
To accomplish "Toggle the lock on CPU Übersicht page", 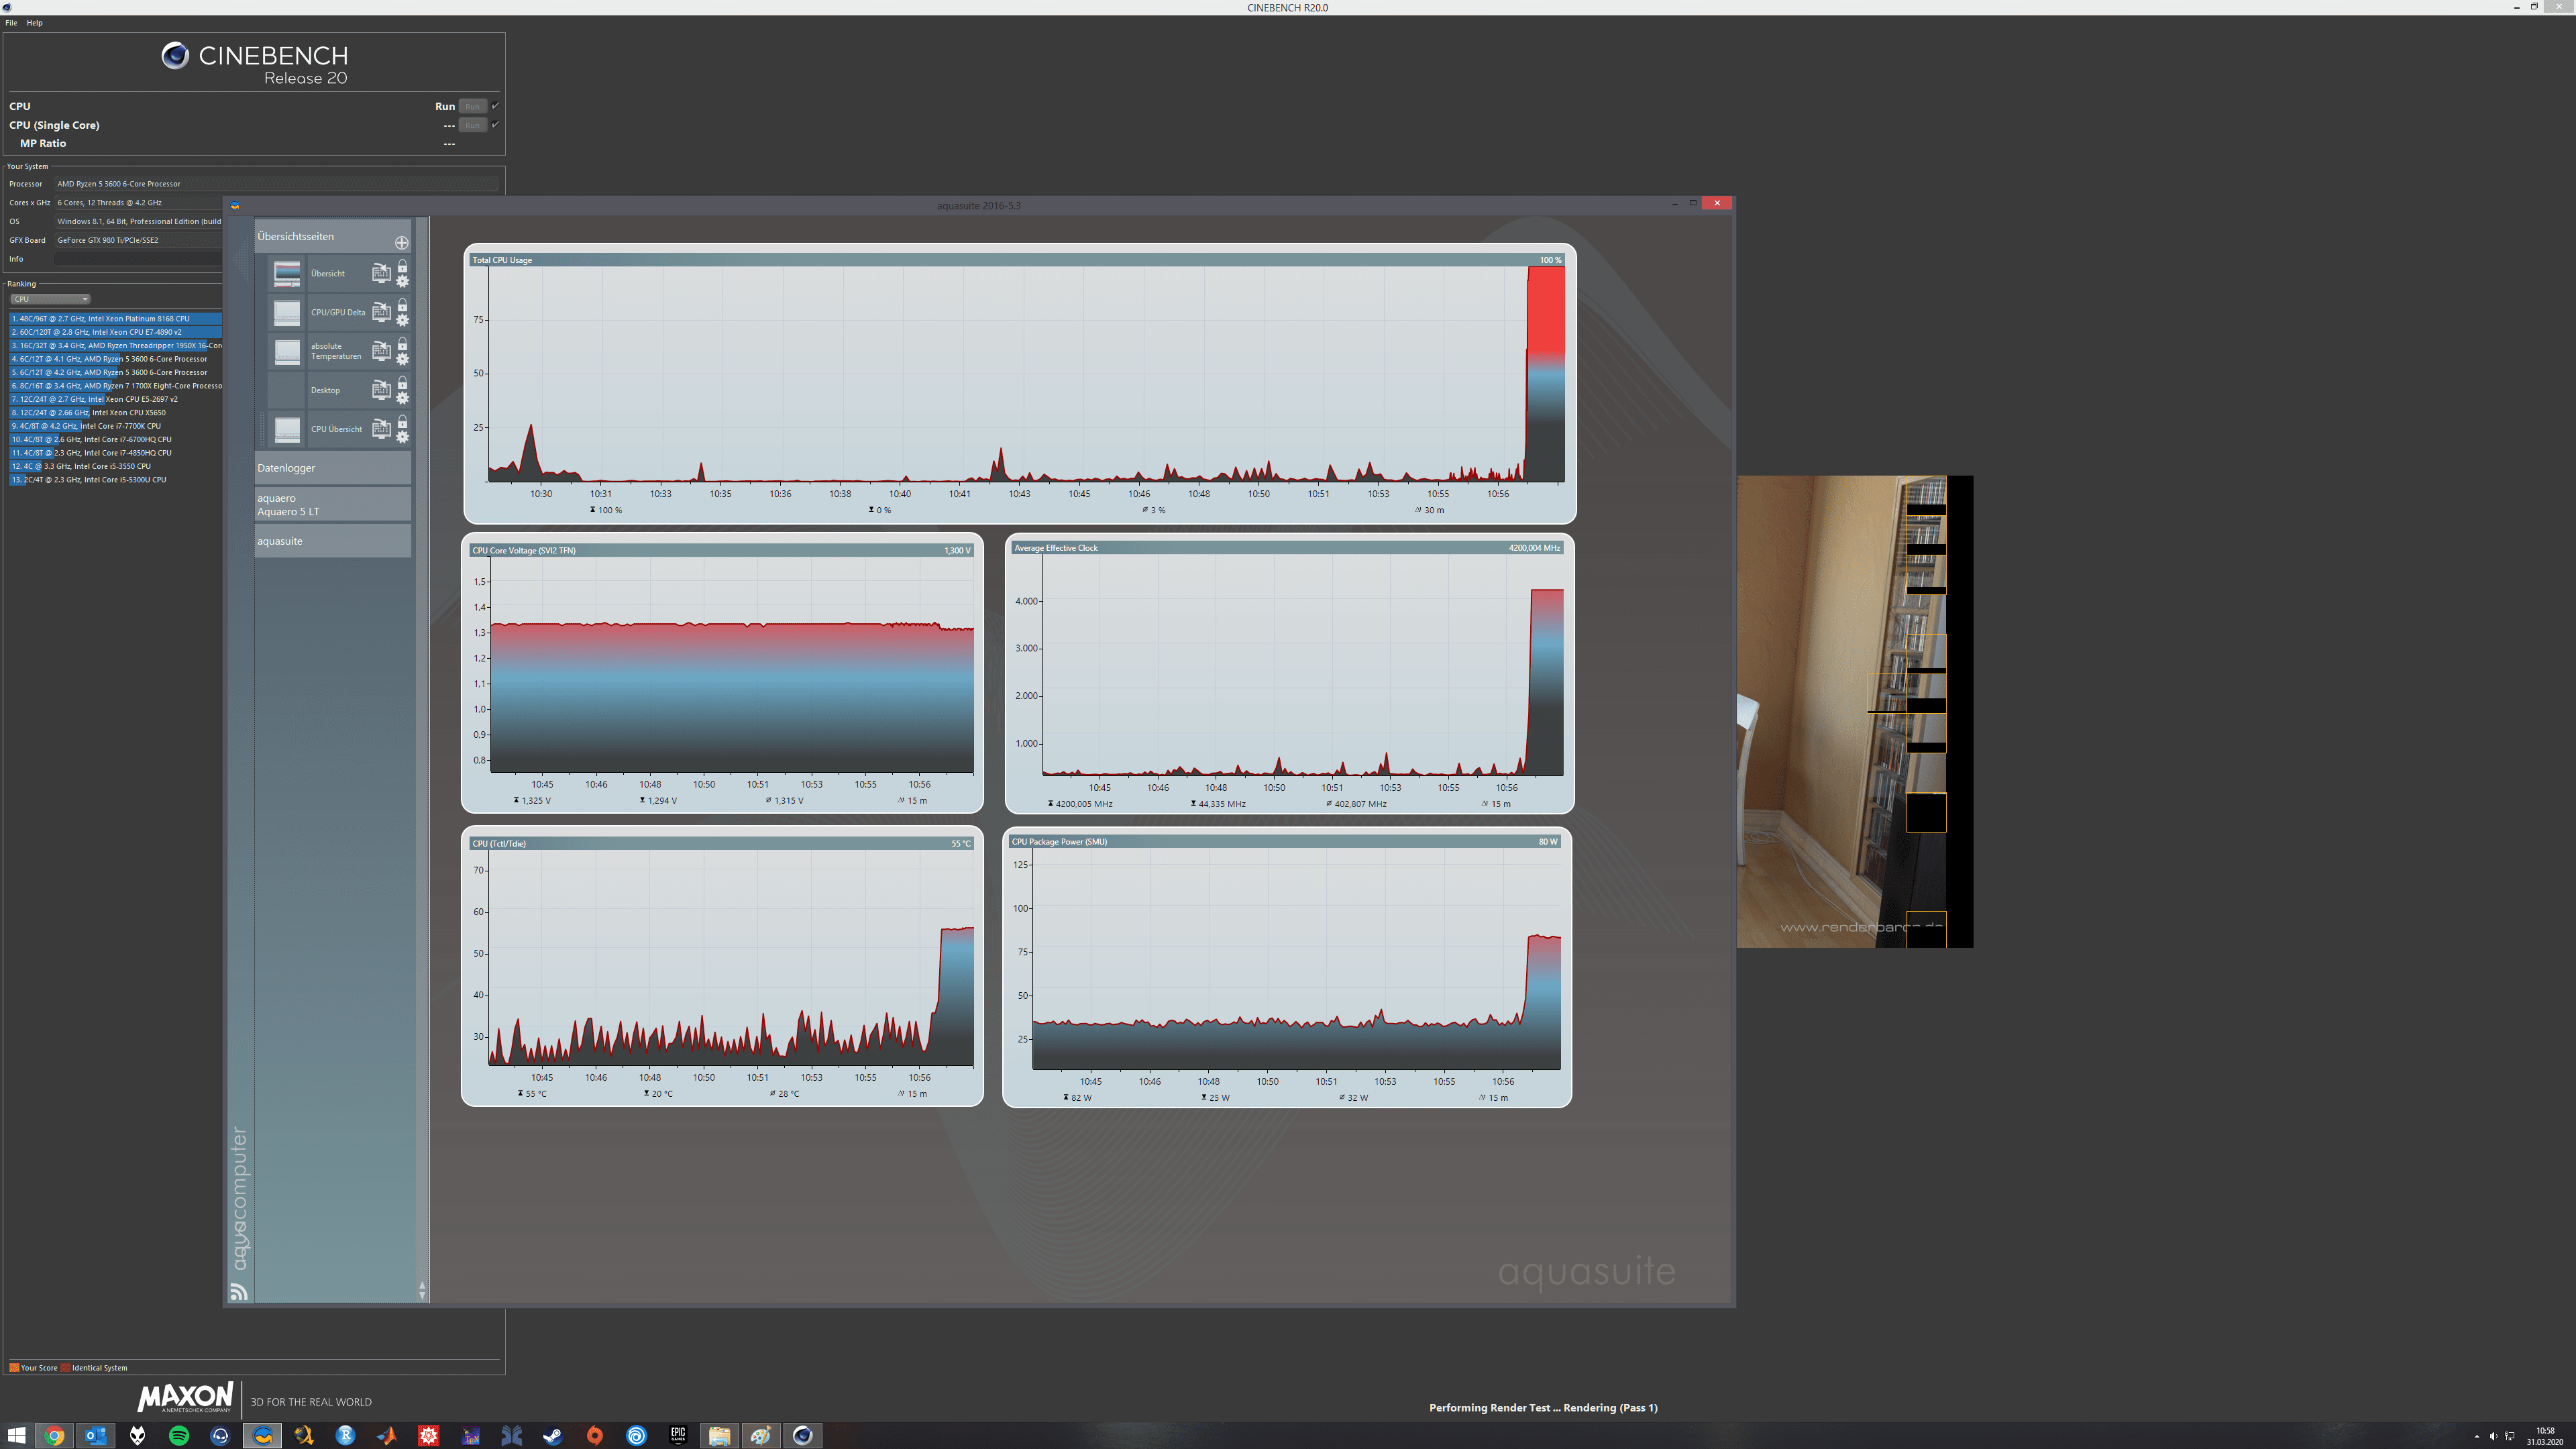I will (x=403, y=422).
